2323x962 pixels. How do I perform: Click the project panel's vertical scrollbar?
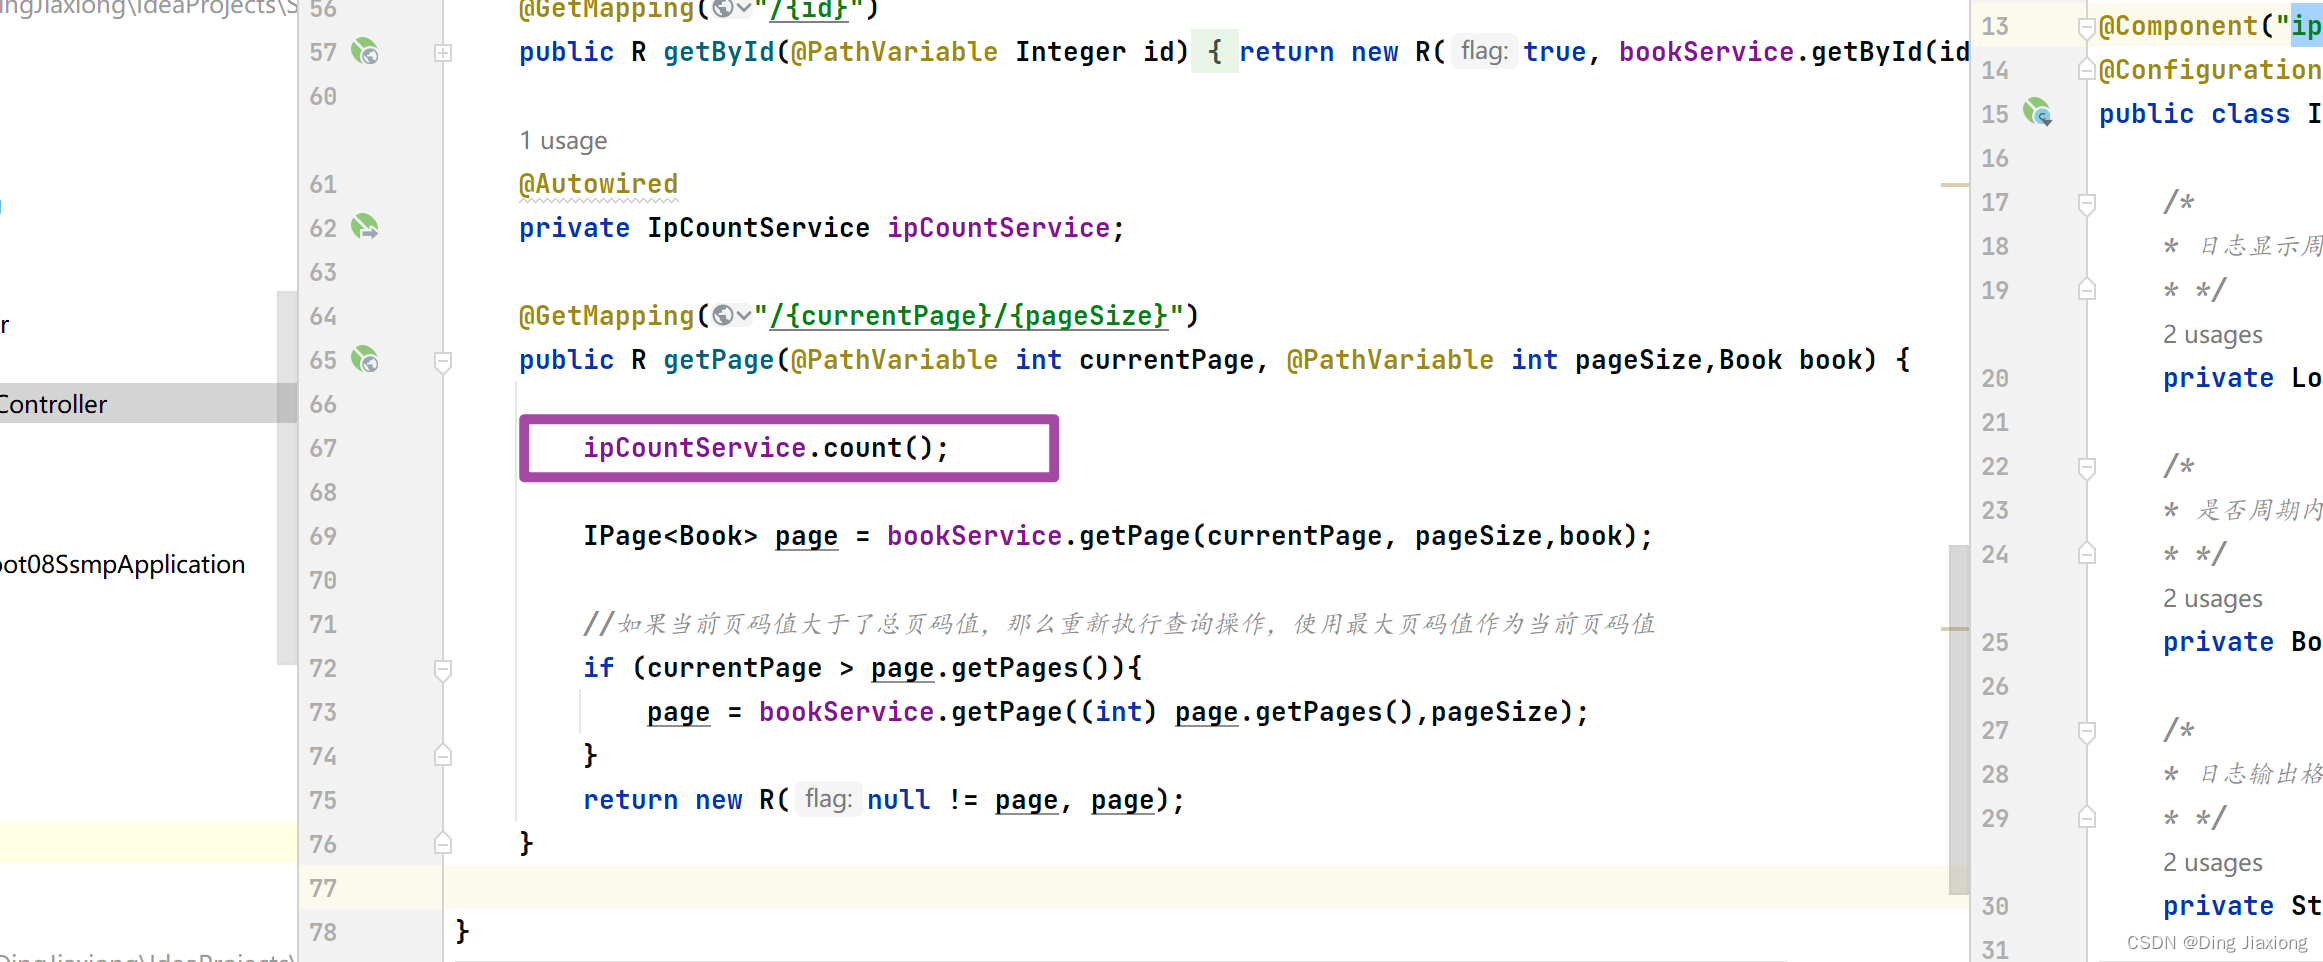click(x=287, y=477)
